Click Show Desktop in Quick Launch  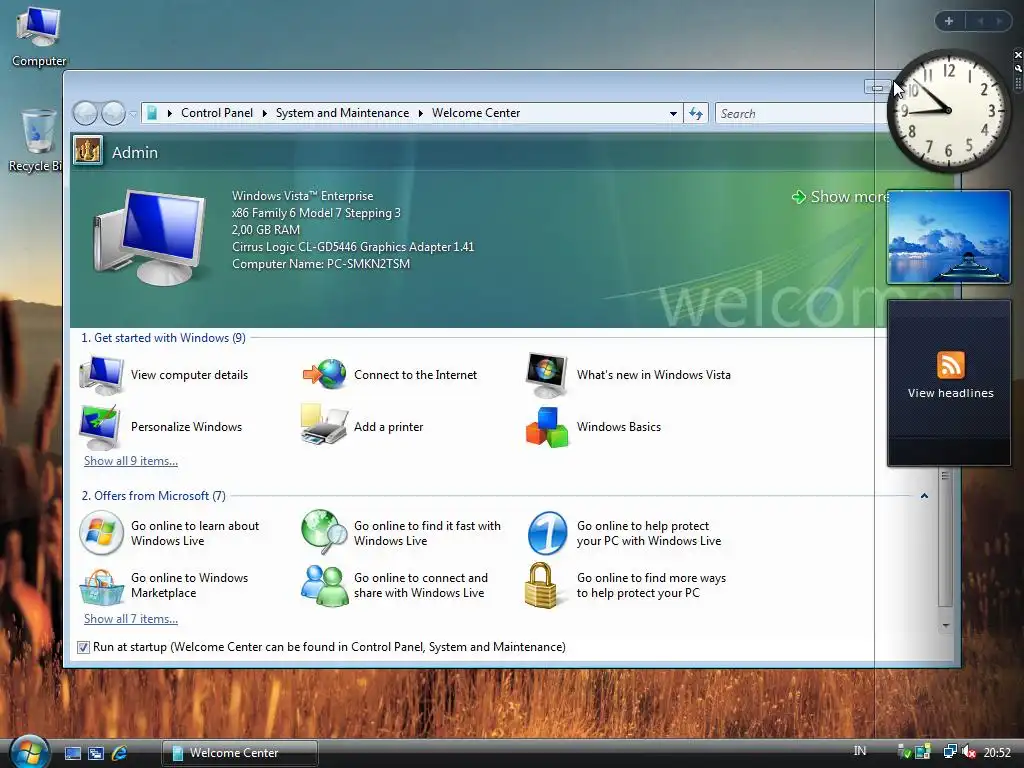(72, 753)
